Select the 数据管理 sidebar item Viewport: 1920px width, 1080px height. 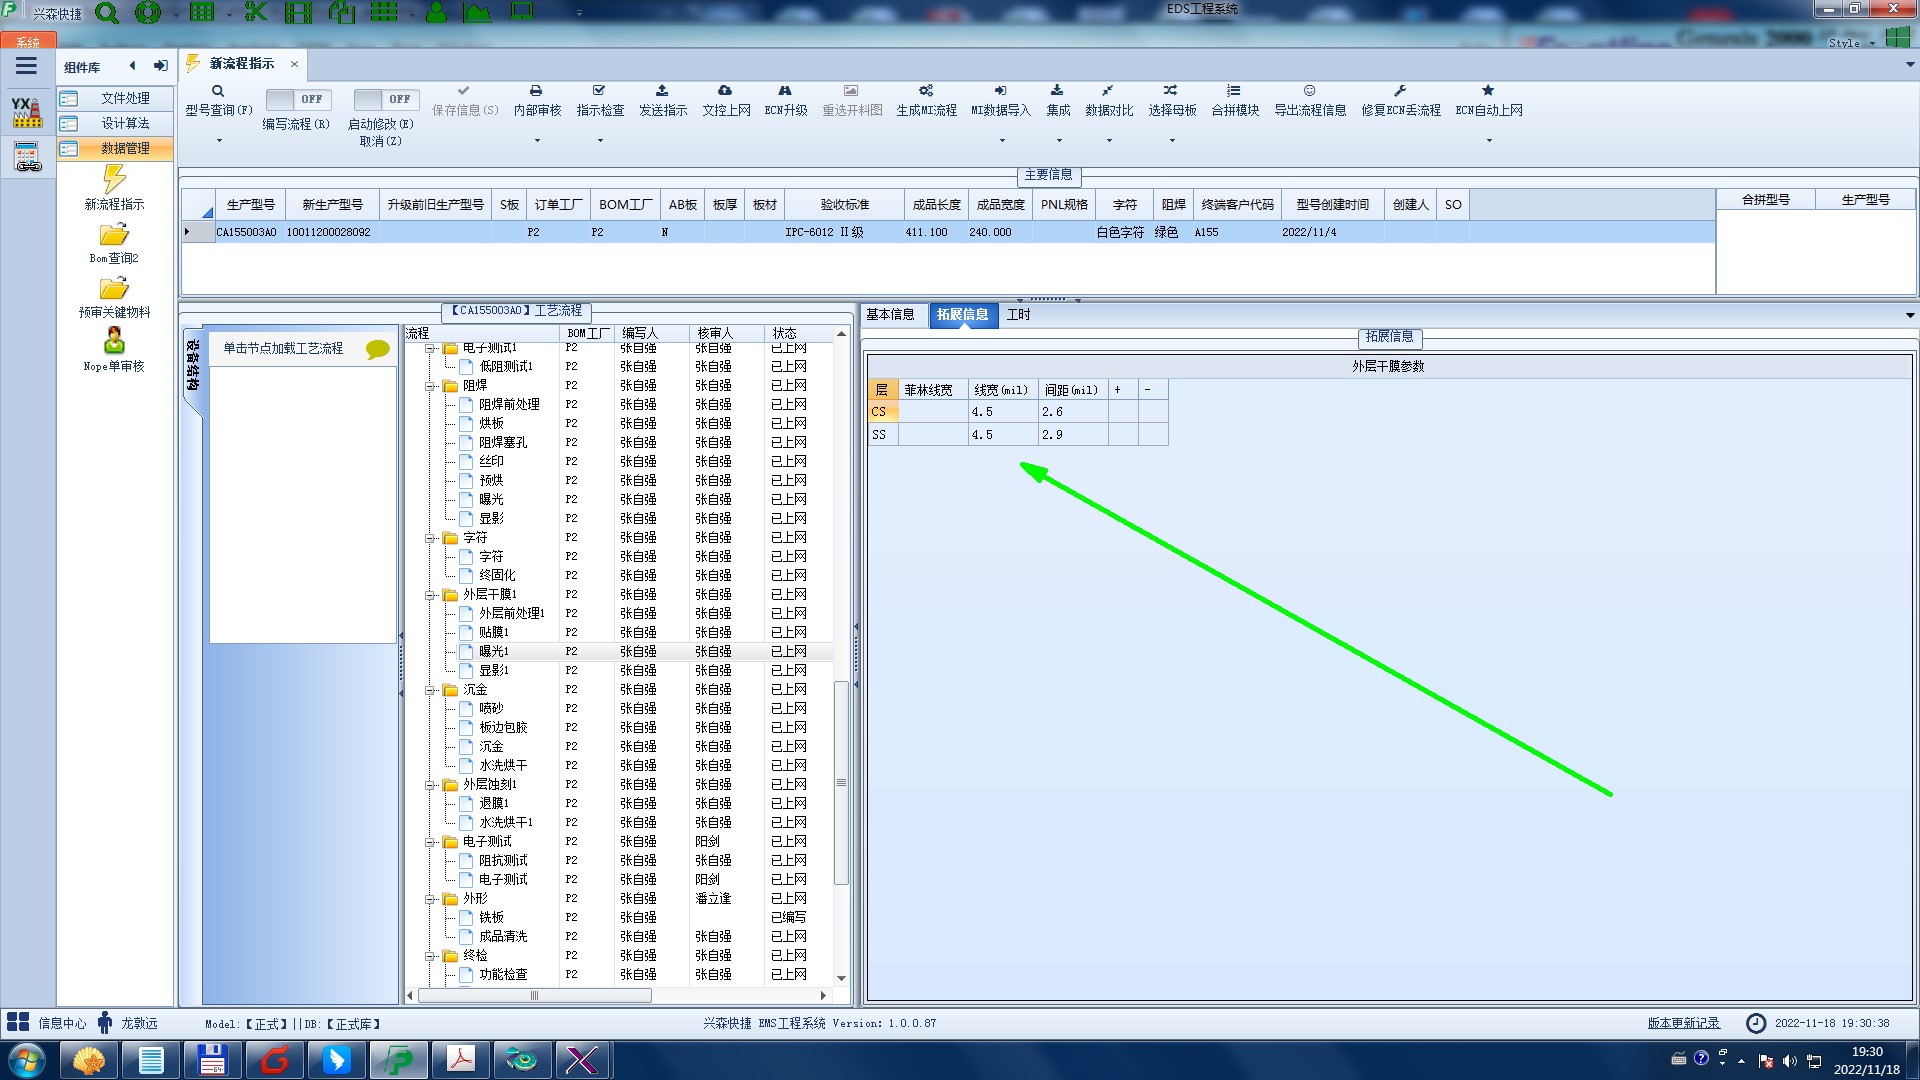(125, 148)
